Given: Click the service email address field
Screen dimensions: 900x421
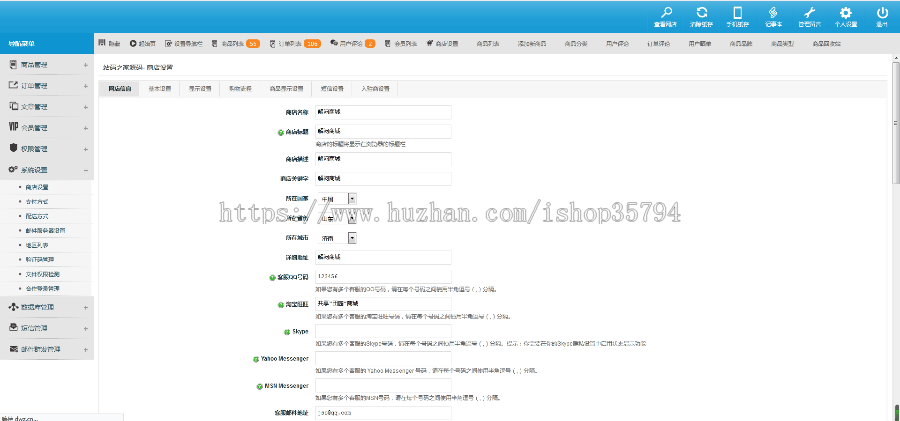Looking at the screenshot, I should 383,413.
